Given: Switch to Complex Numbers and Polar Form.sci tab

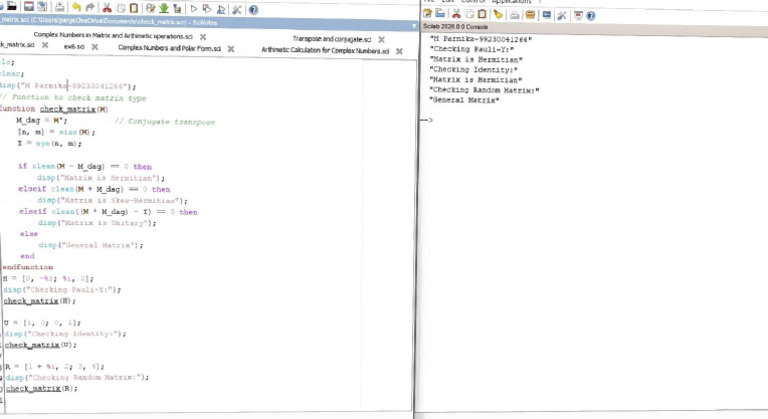Looking at the screenshot, I should [169, 48].
